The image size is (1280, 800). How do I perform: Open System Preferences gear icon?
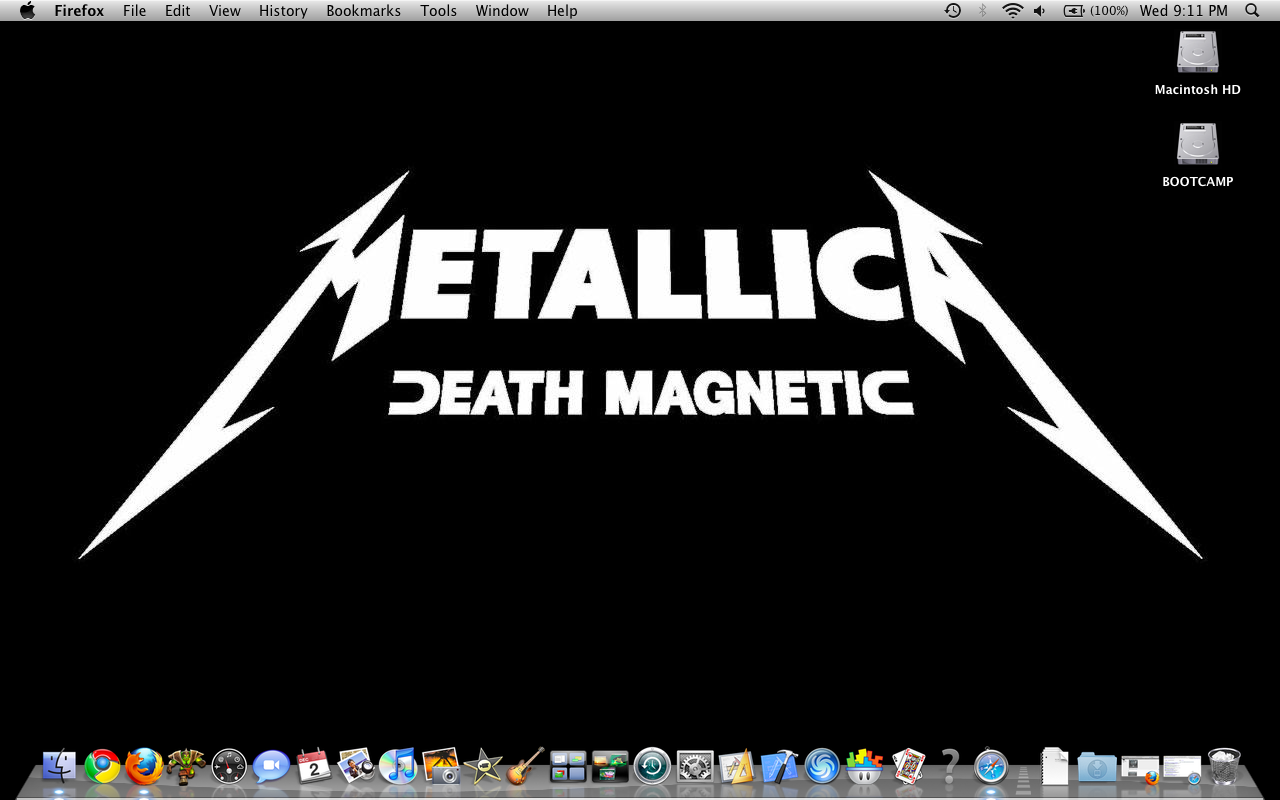(695, 767)
